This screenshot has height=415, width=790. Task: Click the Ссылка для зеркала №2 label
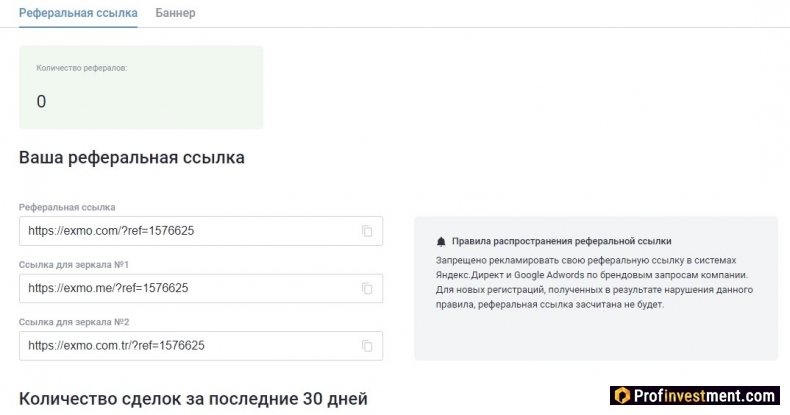74,322
